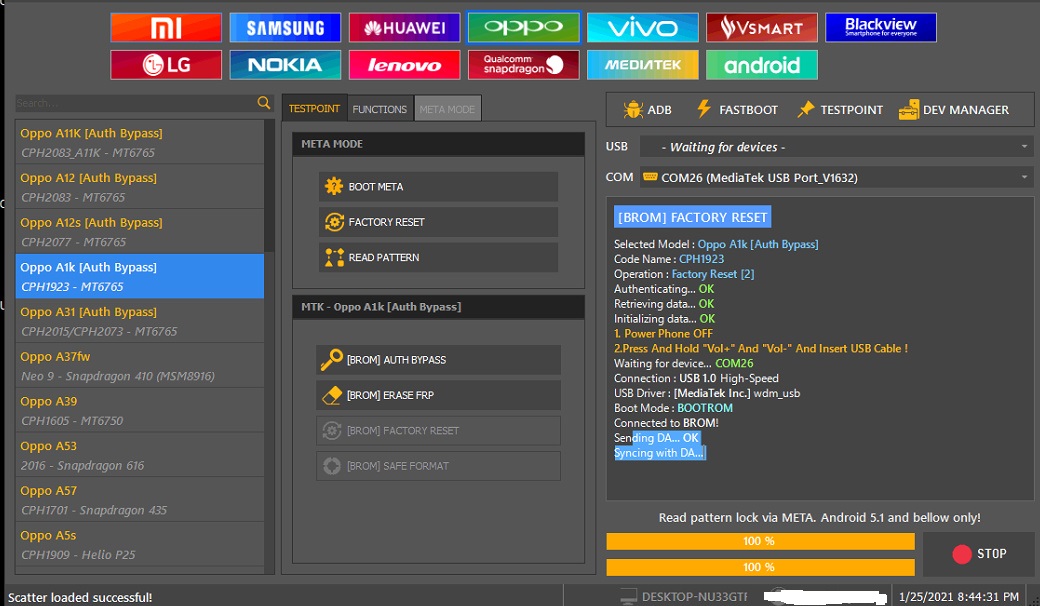The image size is (1040, 606).
Task: Click the READ PATTERN button
Action: tap(438, 257)
